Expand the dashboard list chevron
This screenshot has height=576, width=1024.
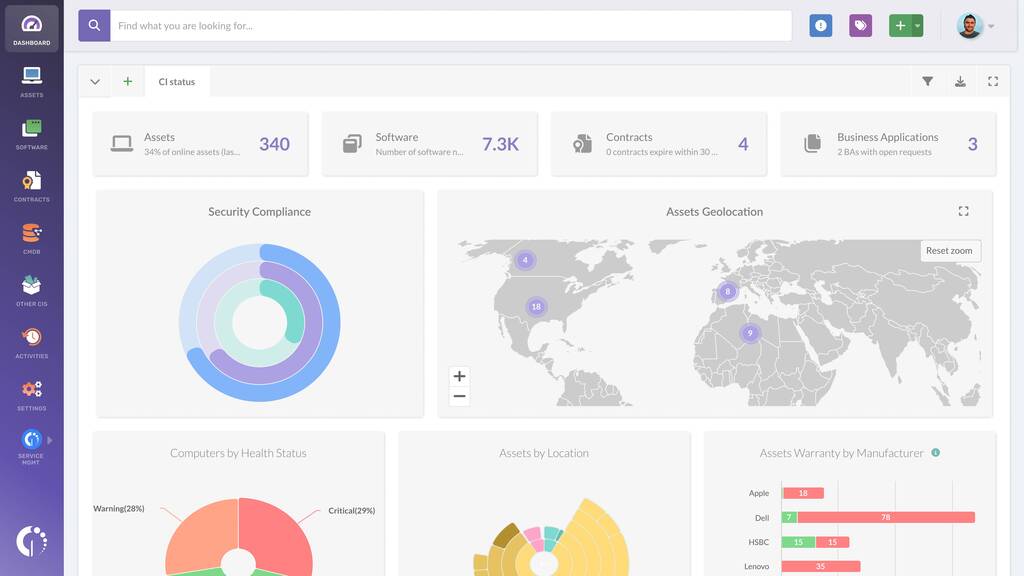(95, 82)
